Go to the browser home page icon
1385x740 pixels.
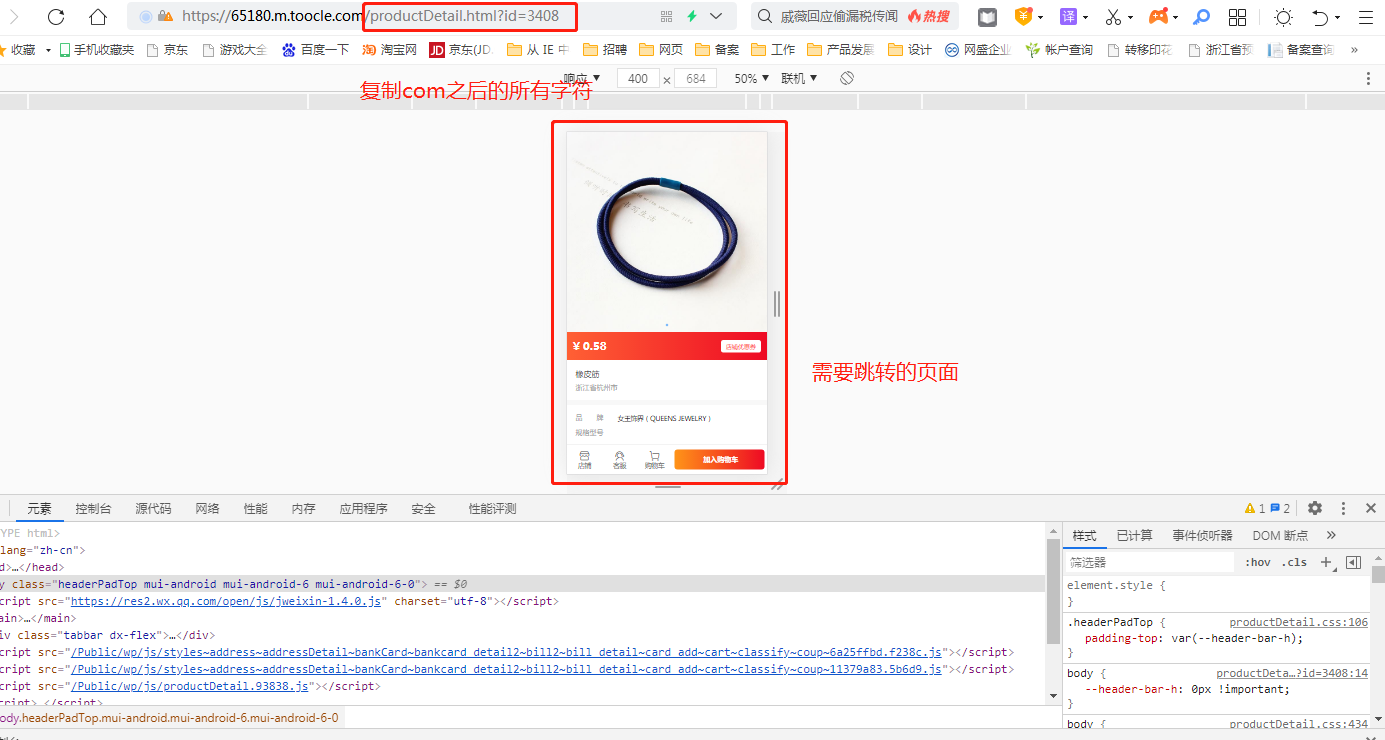pyautogui.click(x=98, y=16)
